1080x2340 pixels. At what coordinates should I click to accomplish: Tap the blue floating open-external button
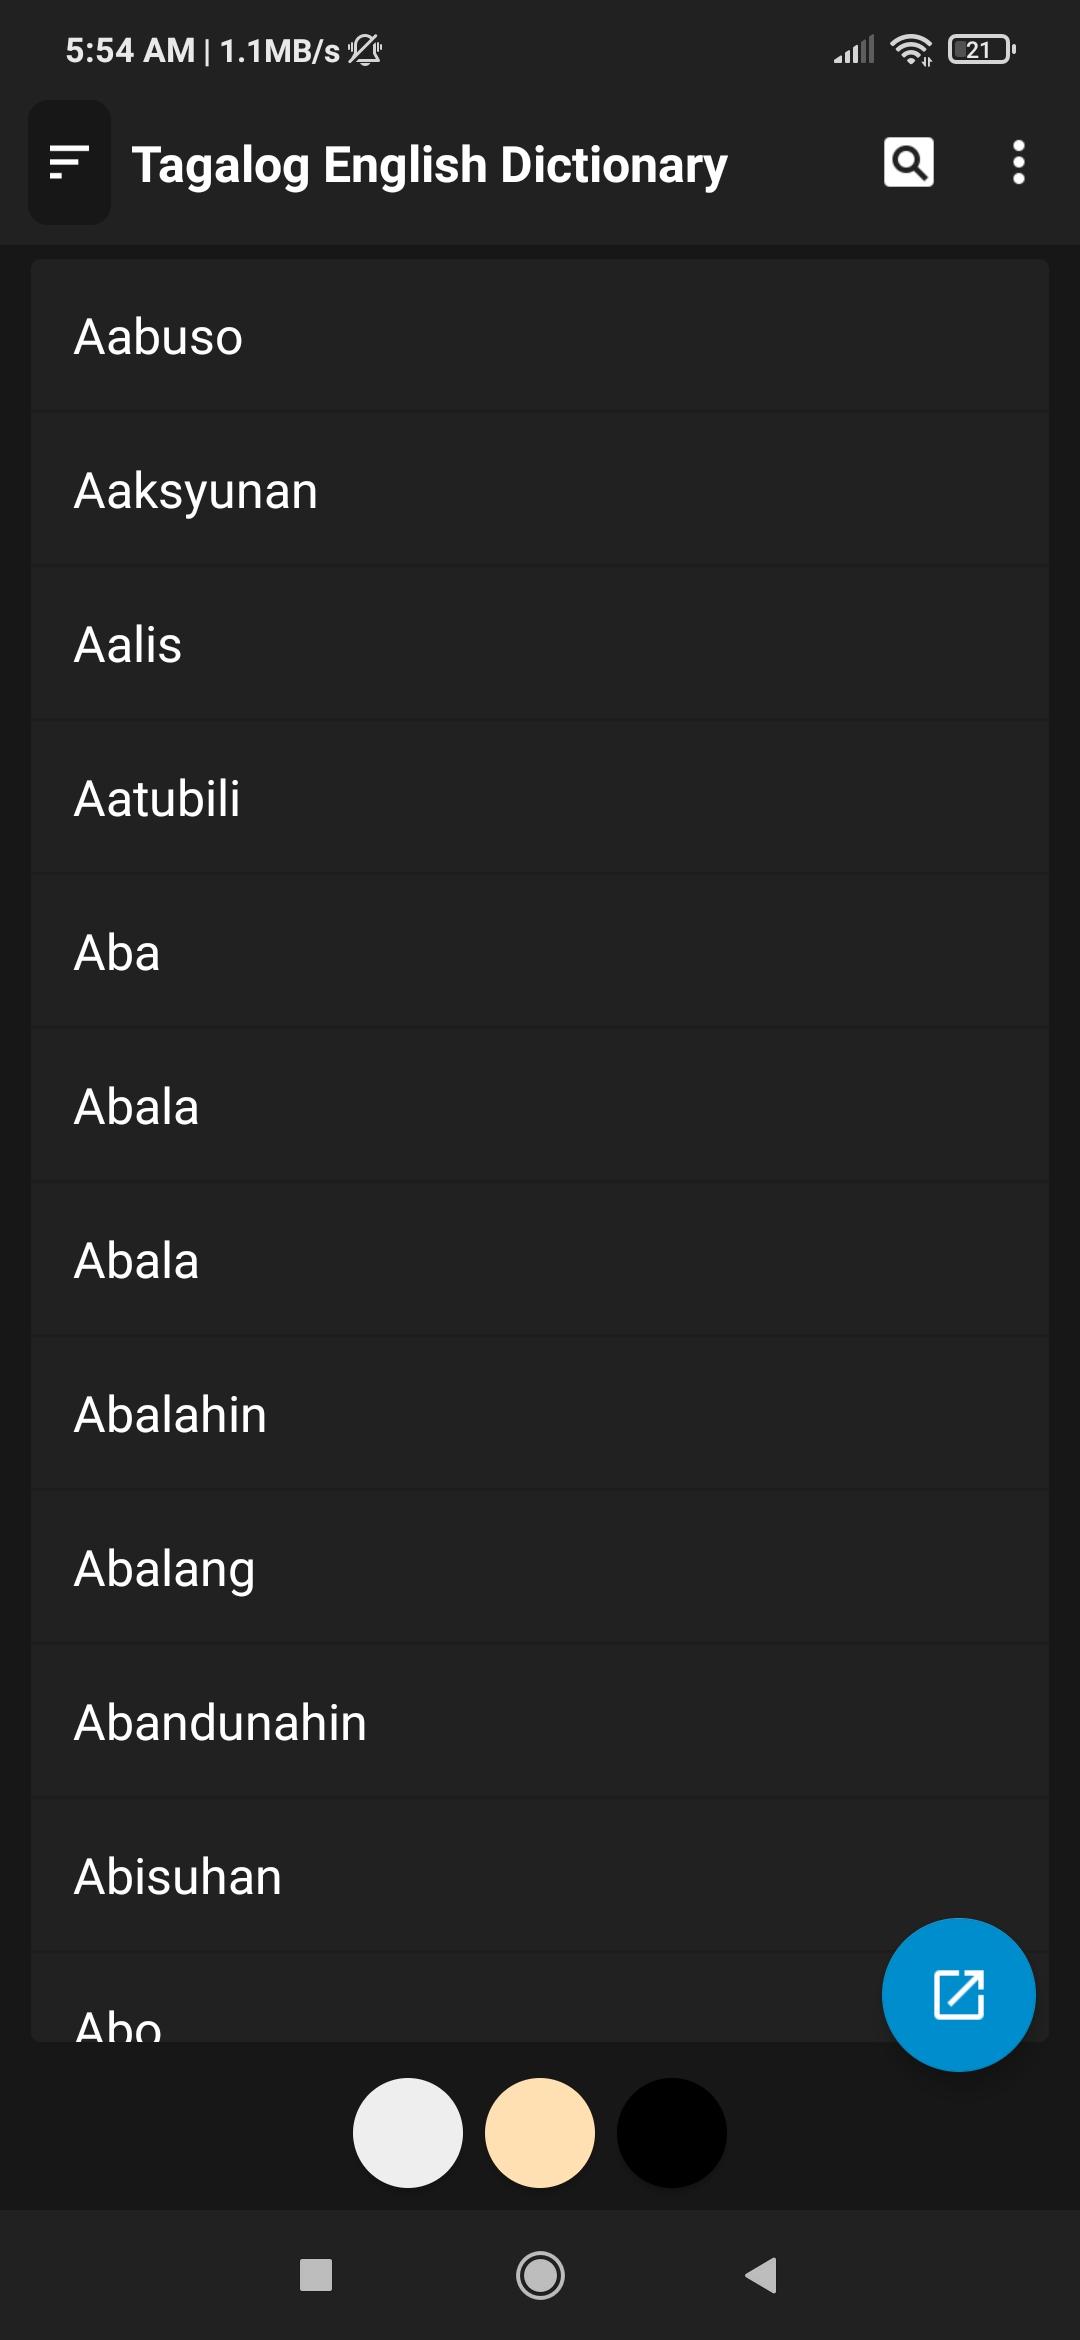click(958, 1994)
